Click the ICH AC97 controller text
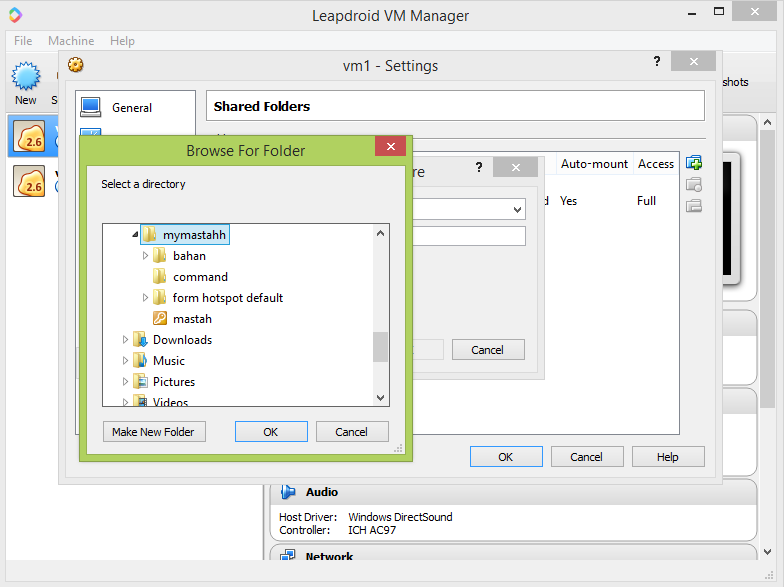 pyautogui.click(x=372, y=530)
